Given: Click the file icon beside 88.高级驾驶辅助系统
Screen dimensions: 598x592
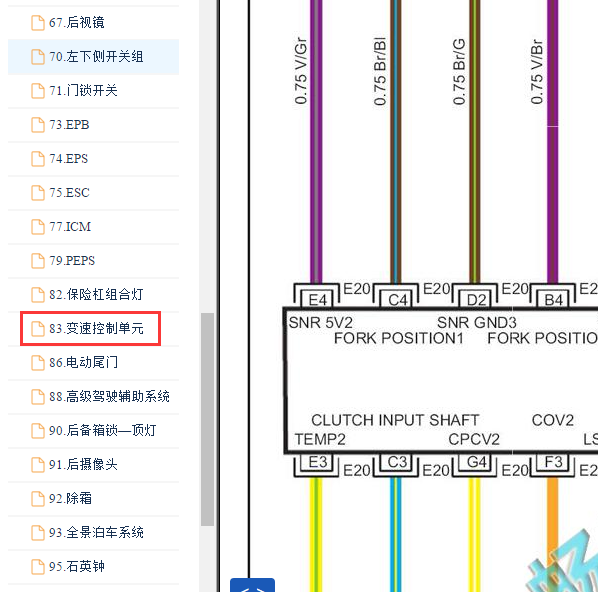Looking at the screenshot, I should click(x=38, y=396).
